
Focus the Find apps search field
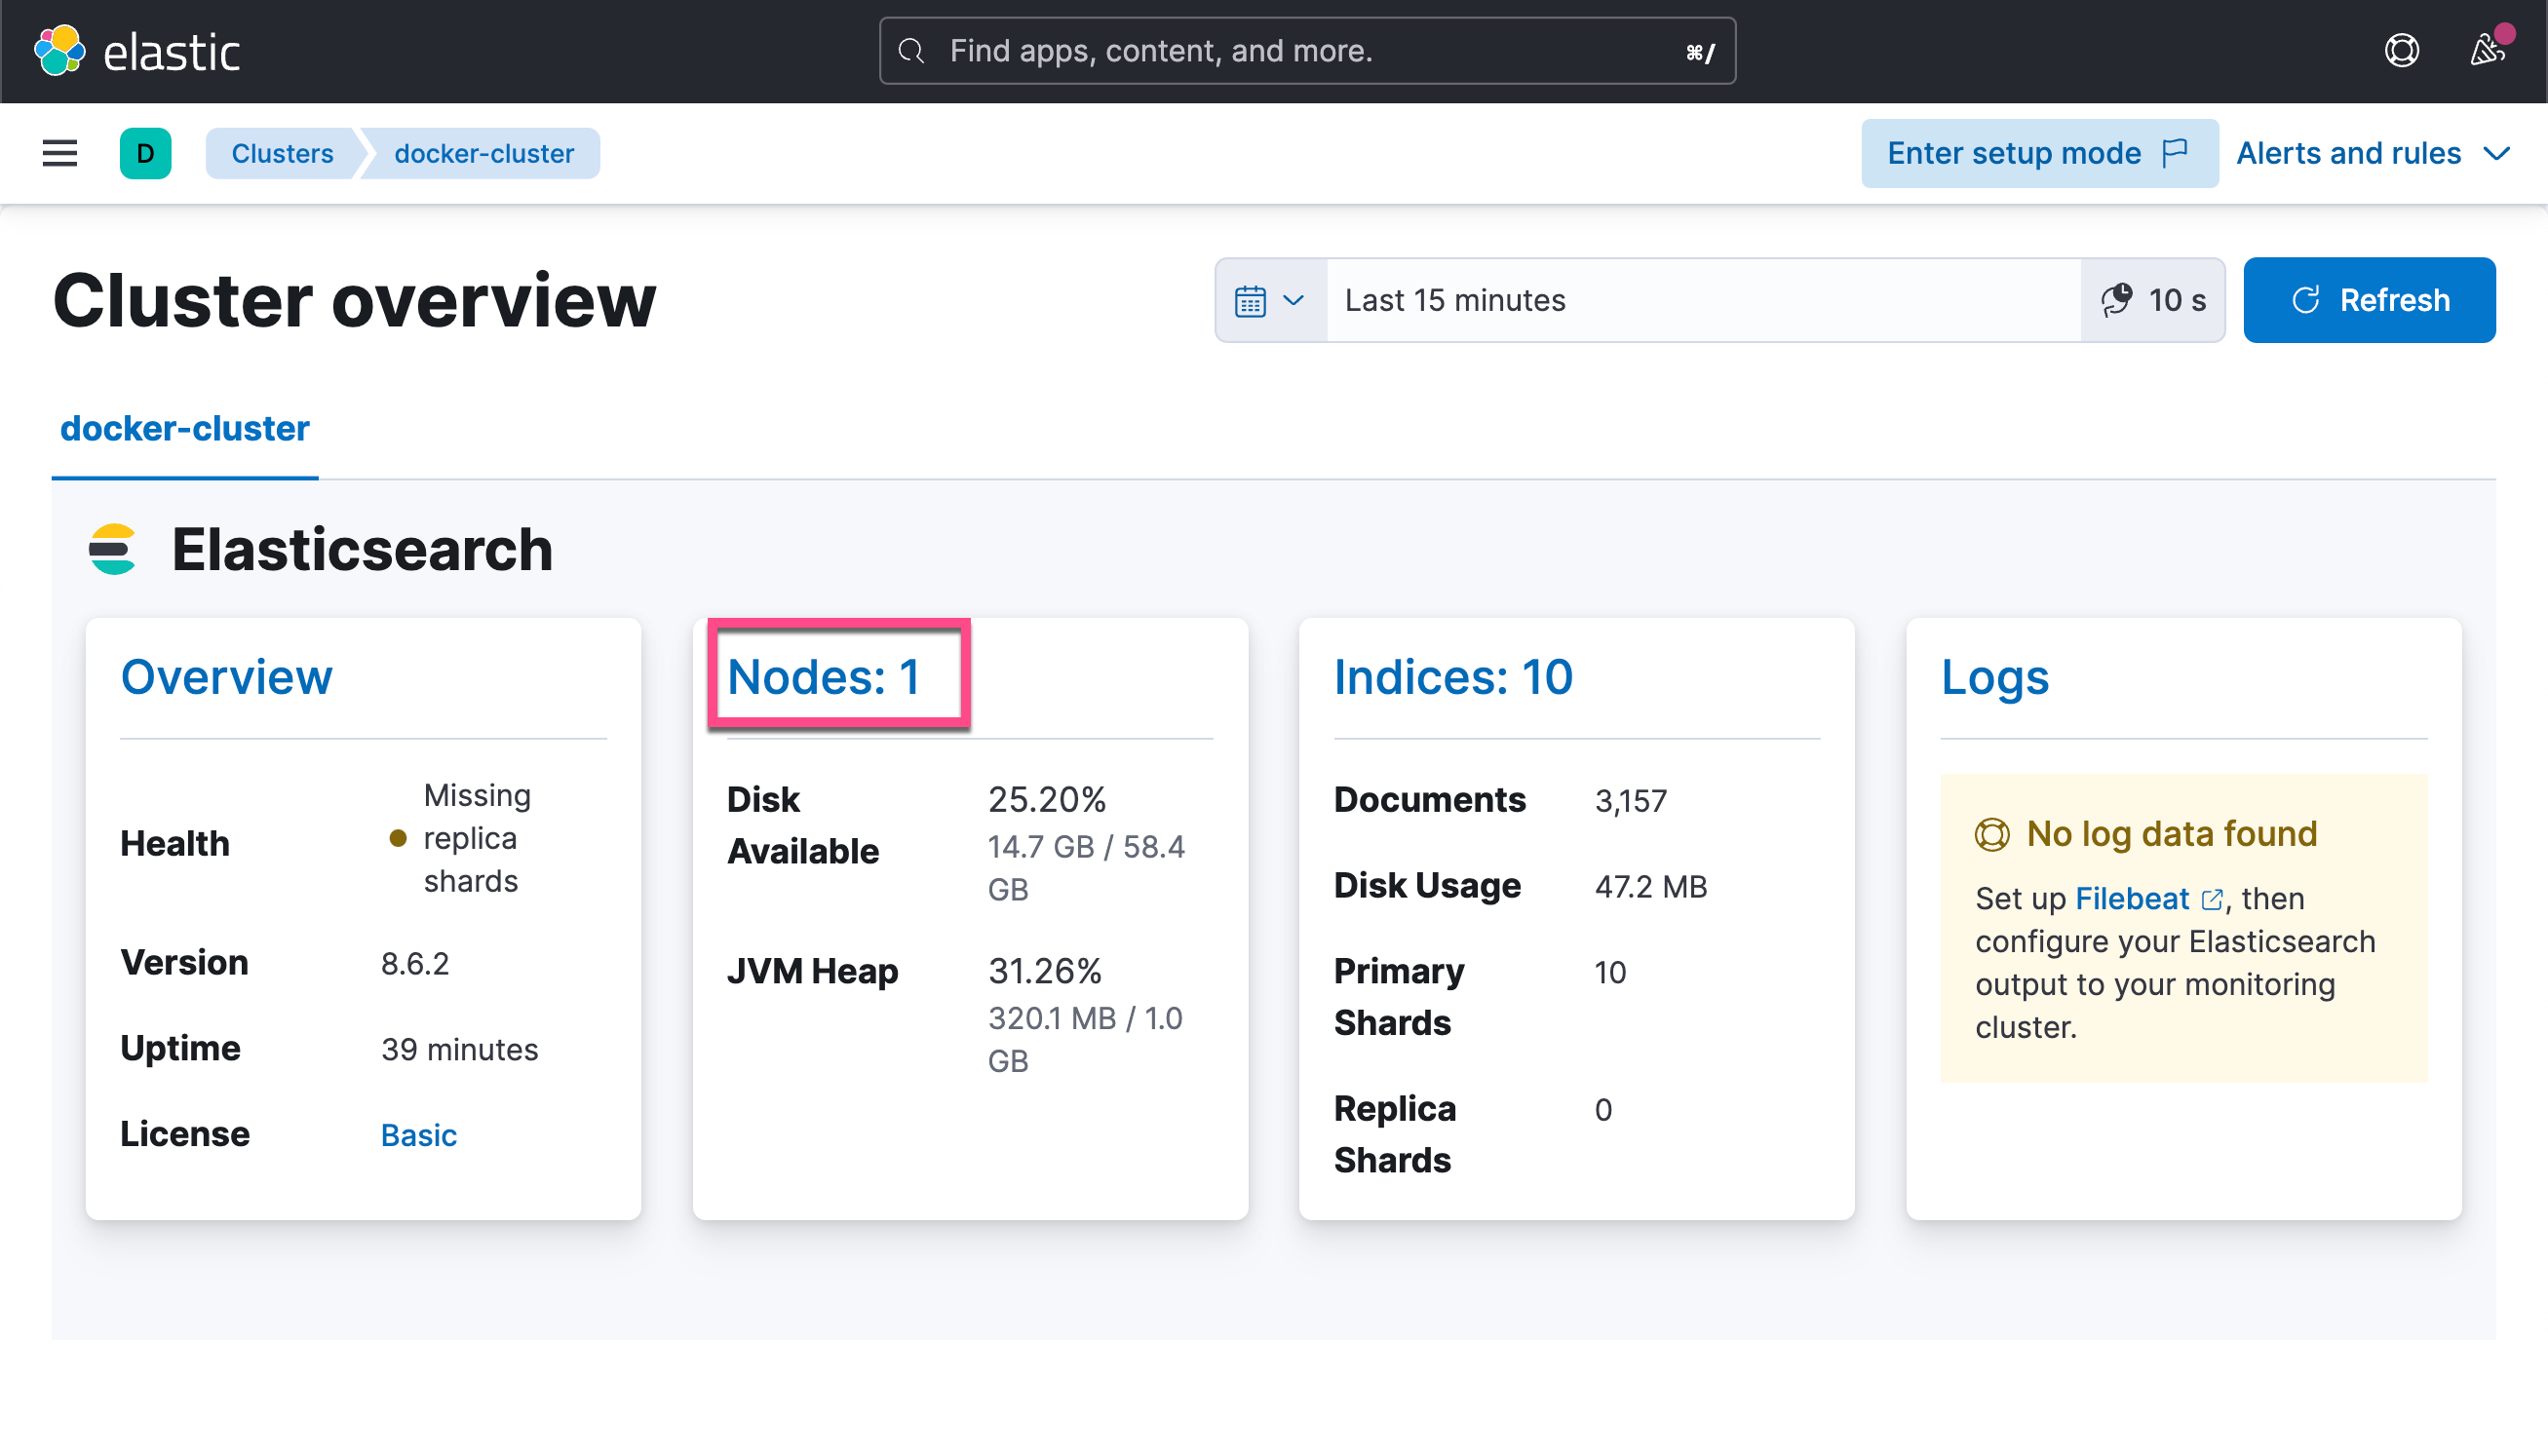click(x=1307, y=51)
